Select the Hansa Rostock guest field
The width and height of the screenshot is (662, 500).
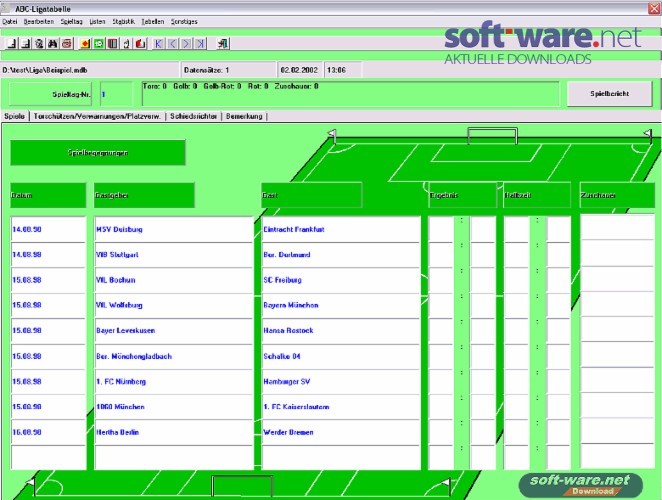click(x=341, y=331)
